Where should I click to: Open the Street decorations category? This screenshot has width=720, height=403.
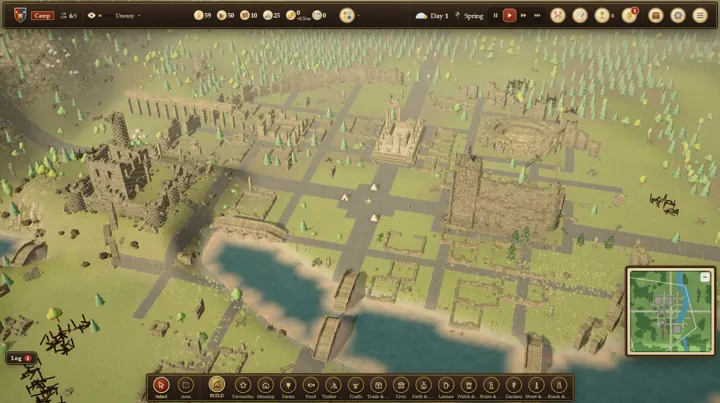[536, 386]
